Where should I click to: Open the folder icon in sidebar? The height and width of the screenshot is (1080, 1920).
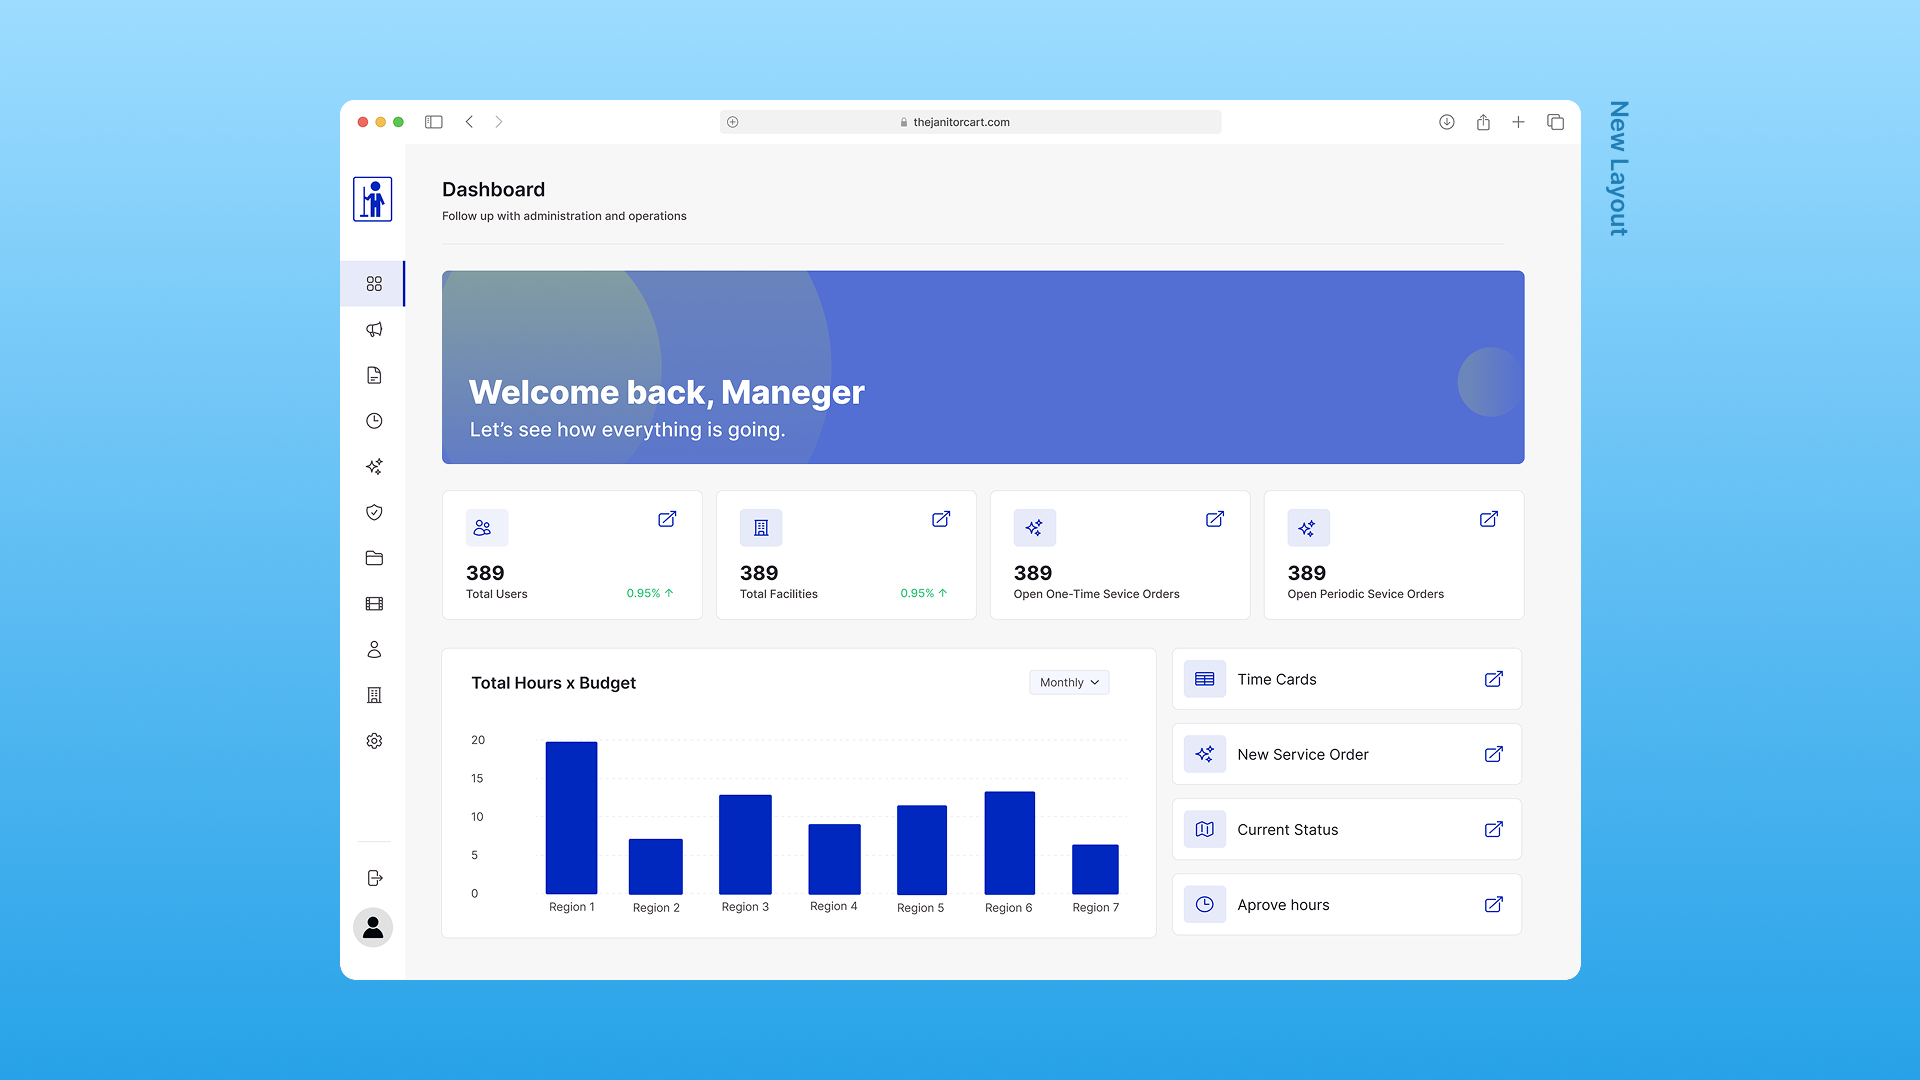[x=374, y=558]
